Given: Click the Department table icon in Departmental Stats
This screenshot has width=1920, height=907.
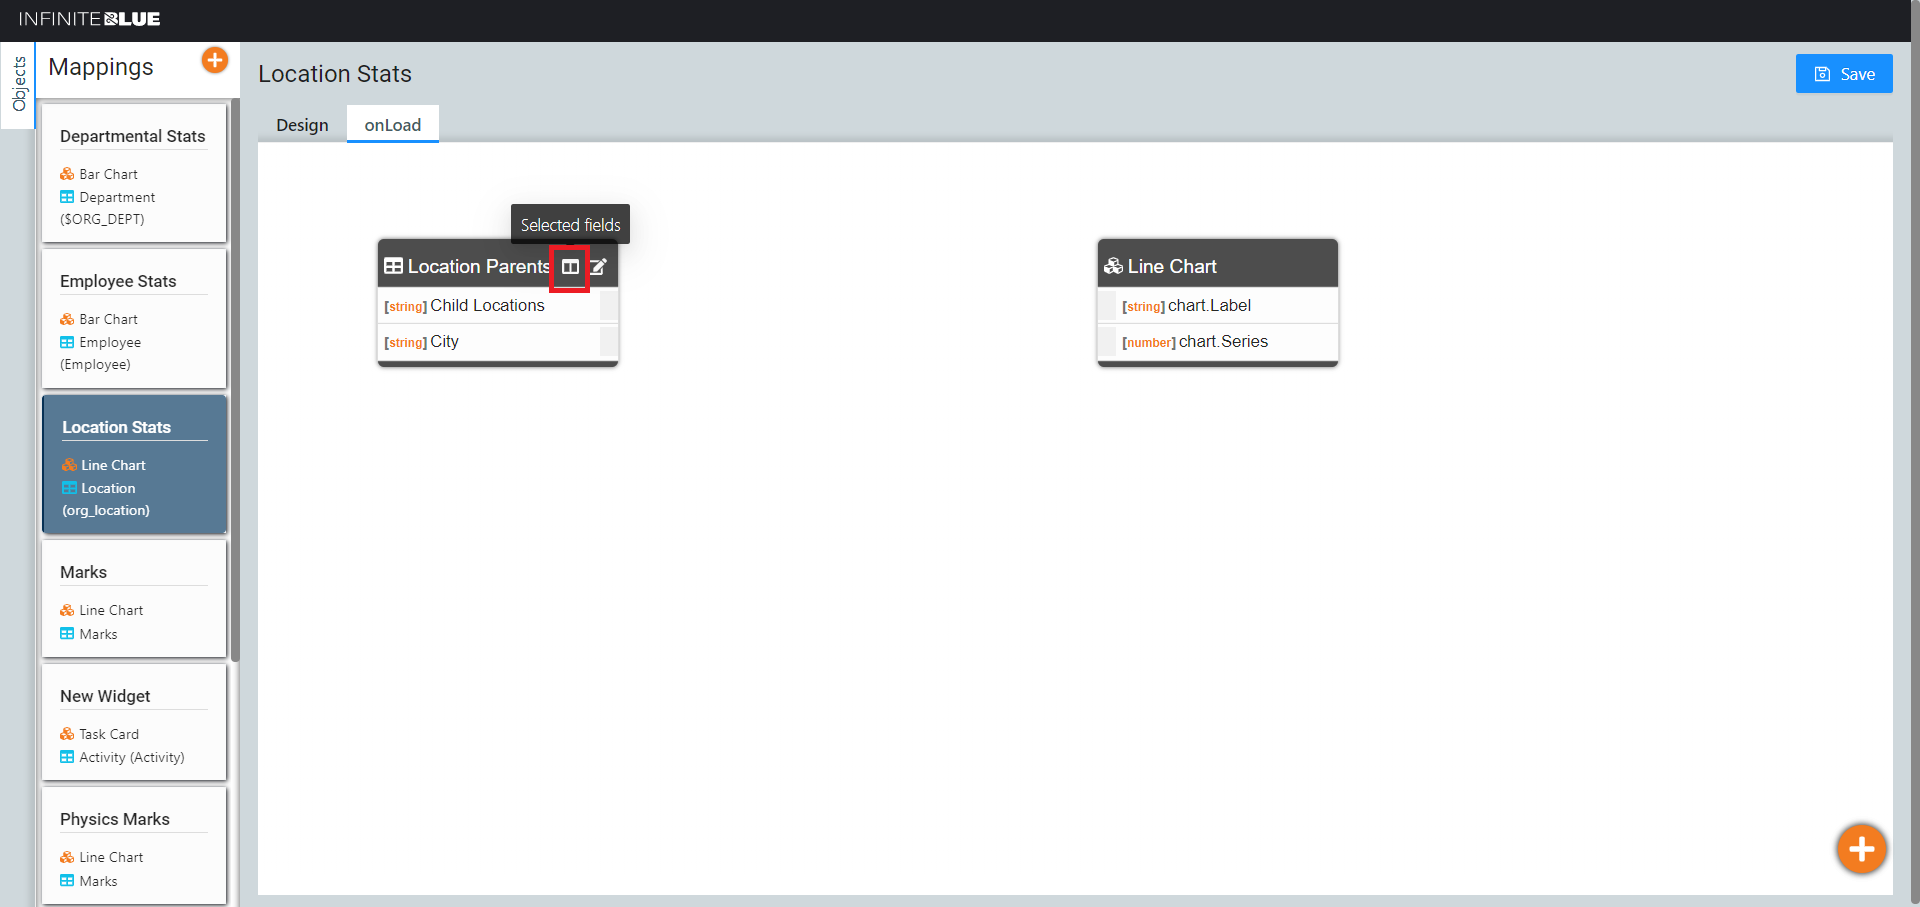Looking at the screenshot, I should coord(67,197).
